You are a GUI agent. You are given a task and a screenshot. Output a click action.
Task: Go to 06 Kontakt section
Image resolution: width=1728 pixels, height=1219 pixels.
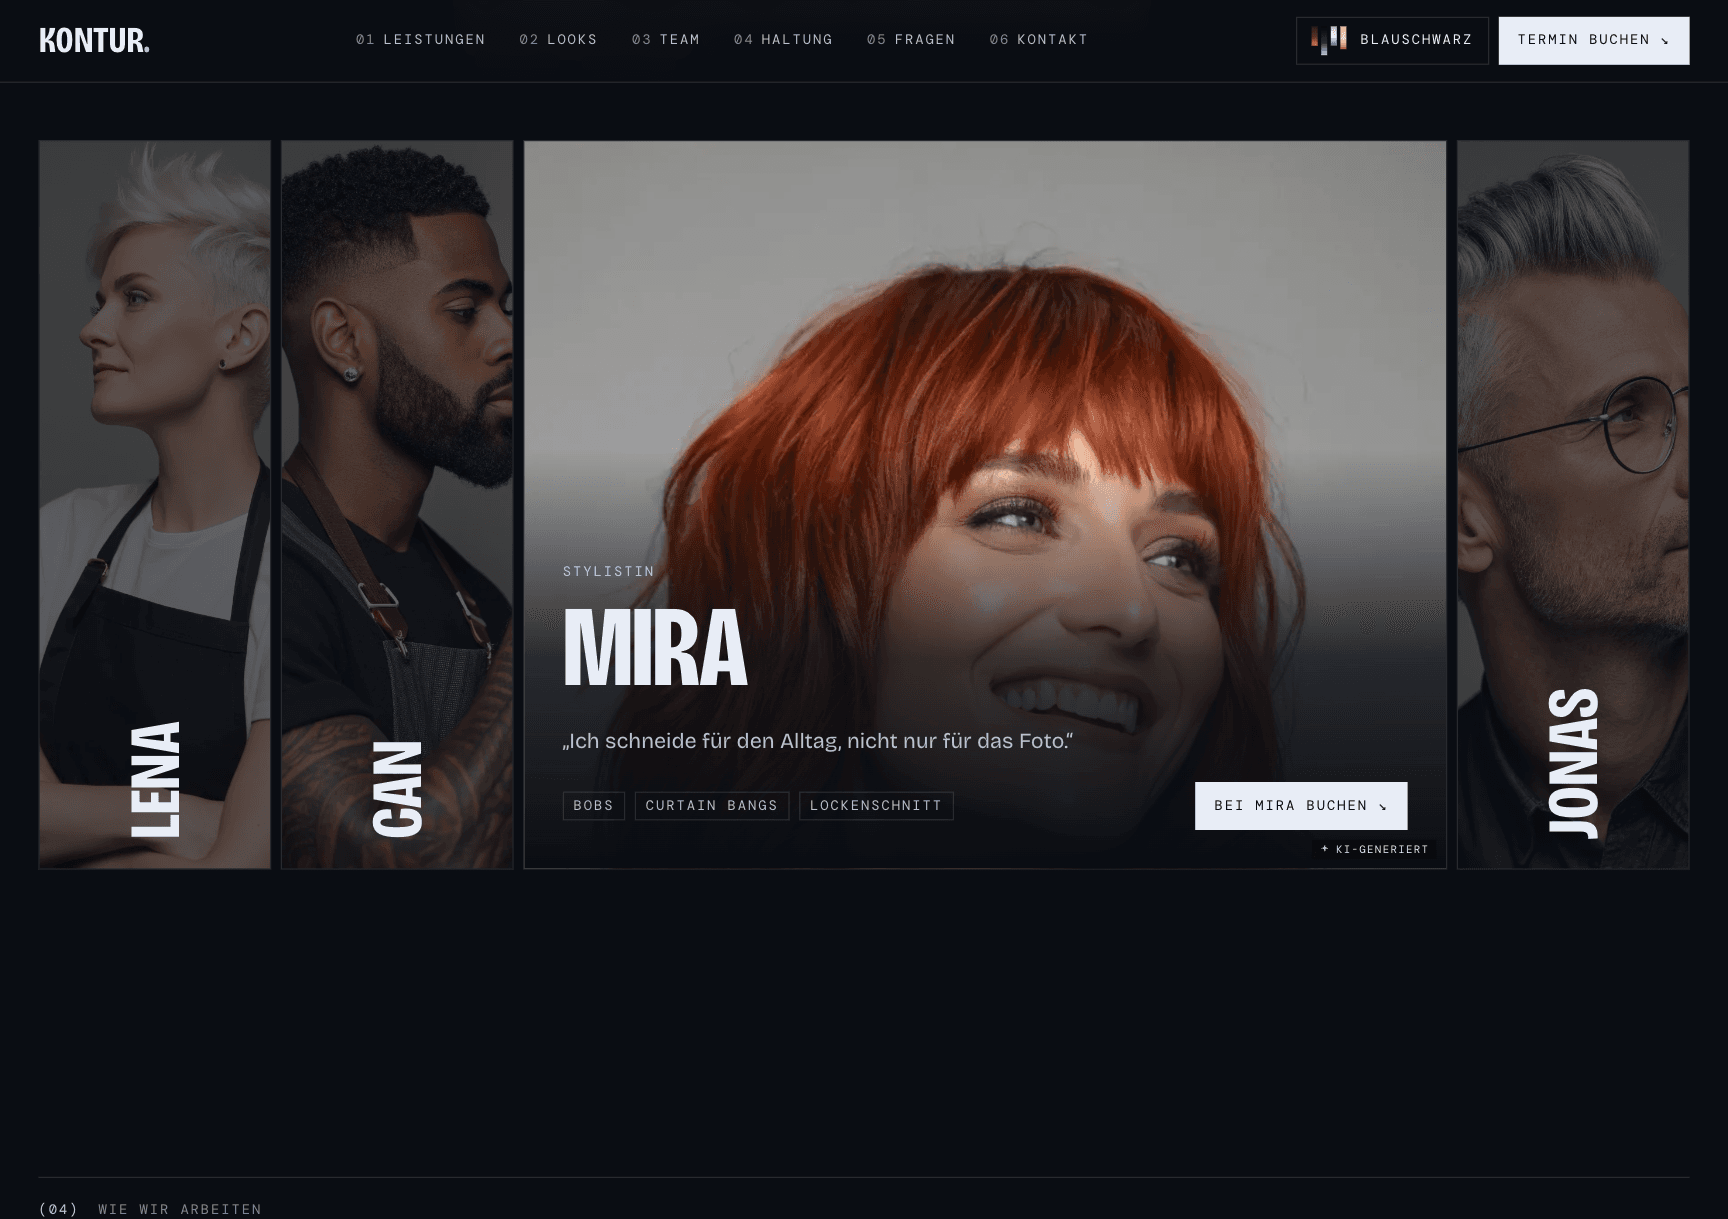point(1038,40)
